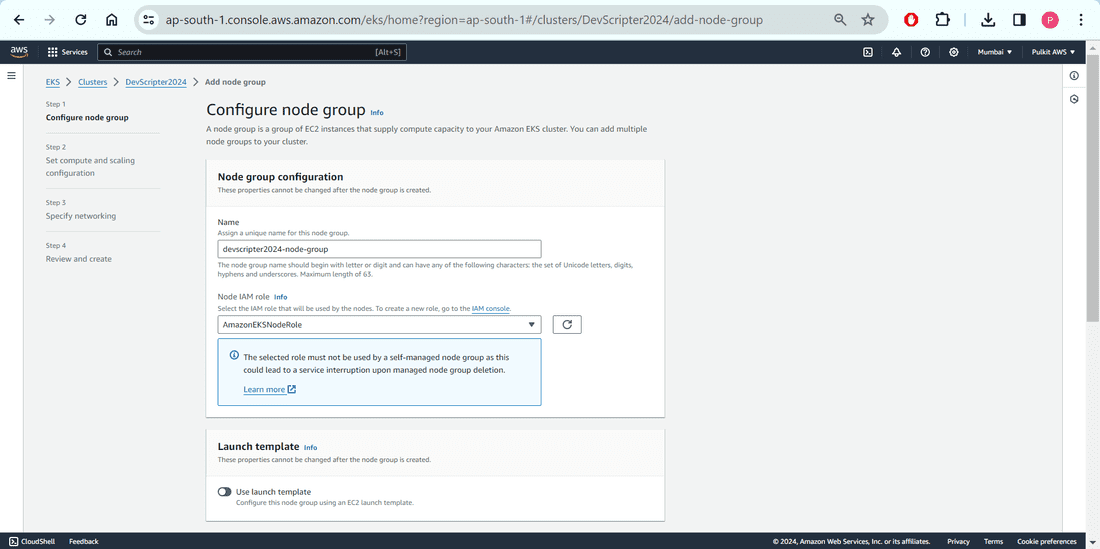The image size is (1100, 549).
Task: Open the Terms footer link
Action: (993, 541)
